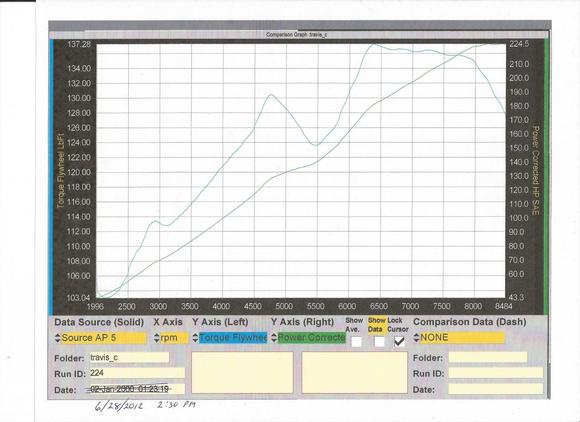Open the Source AP 5 dropdown
The height and width of the screenshot is (422, 580).
pos(104,338)
